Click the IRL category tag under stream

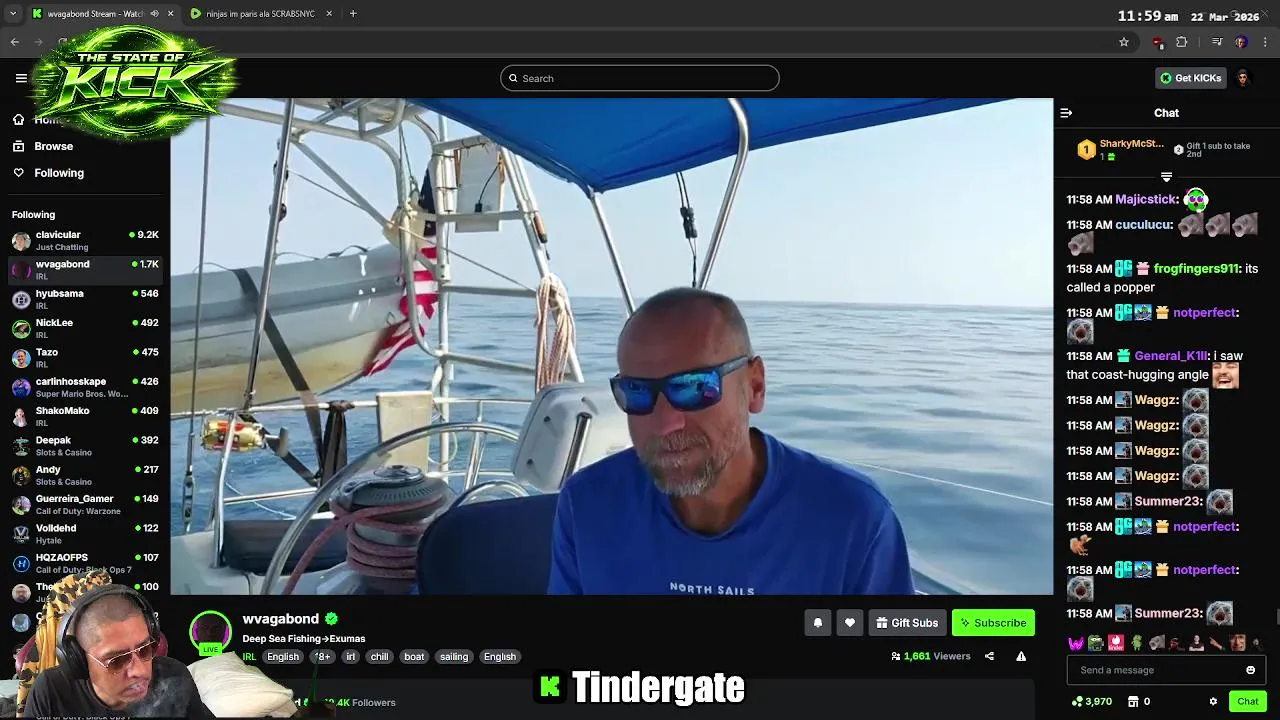point(249,657)
